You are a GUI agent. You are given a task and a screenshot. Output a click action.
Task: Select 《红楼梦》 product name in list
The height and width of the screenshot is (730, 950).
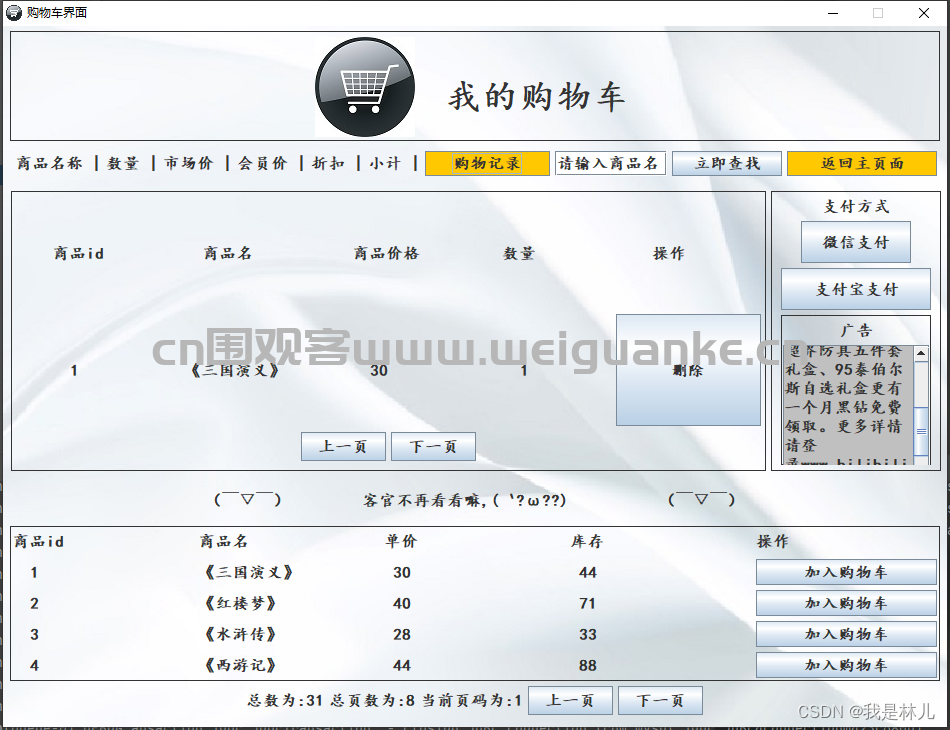pos(241,603)
